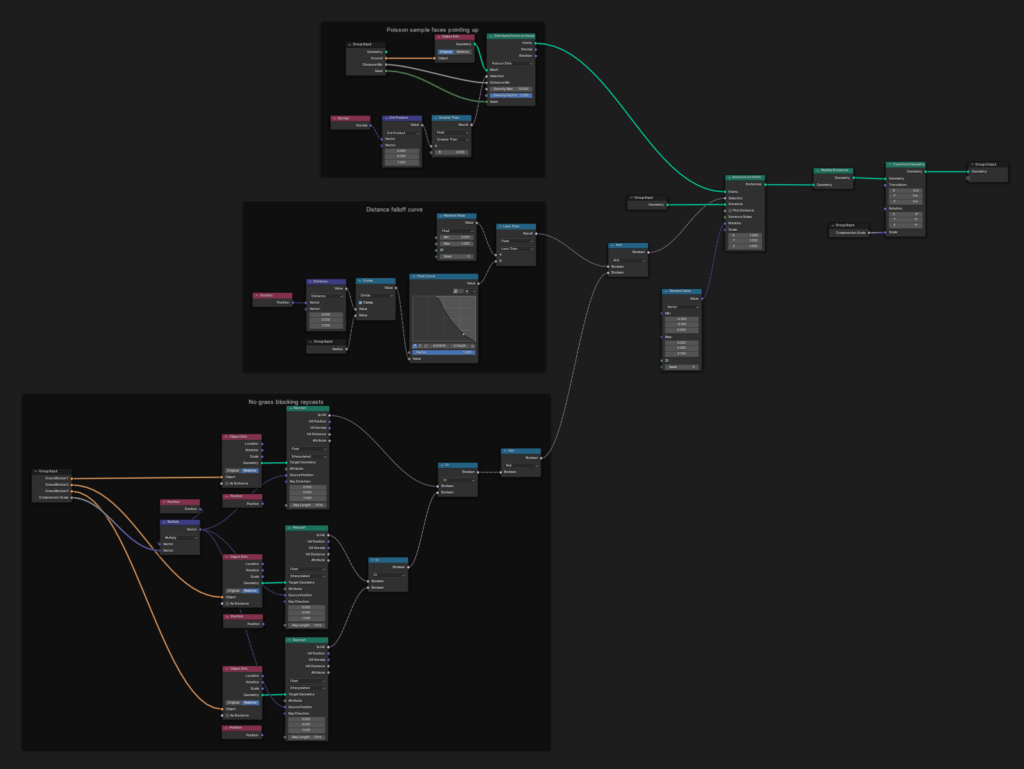The height and width of the screenshot is (769, 1024).
Task: Edit Scale X field in Instance on Points
Action: (745, 235)
